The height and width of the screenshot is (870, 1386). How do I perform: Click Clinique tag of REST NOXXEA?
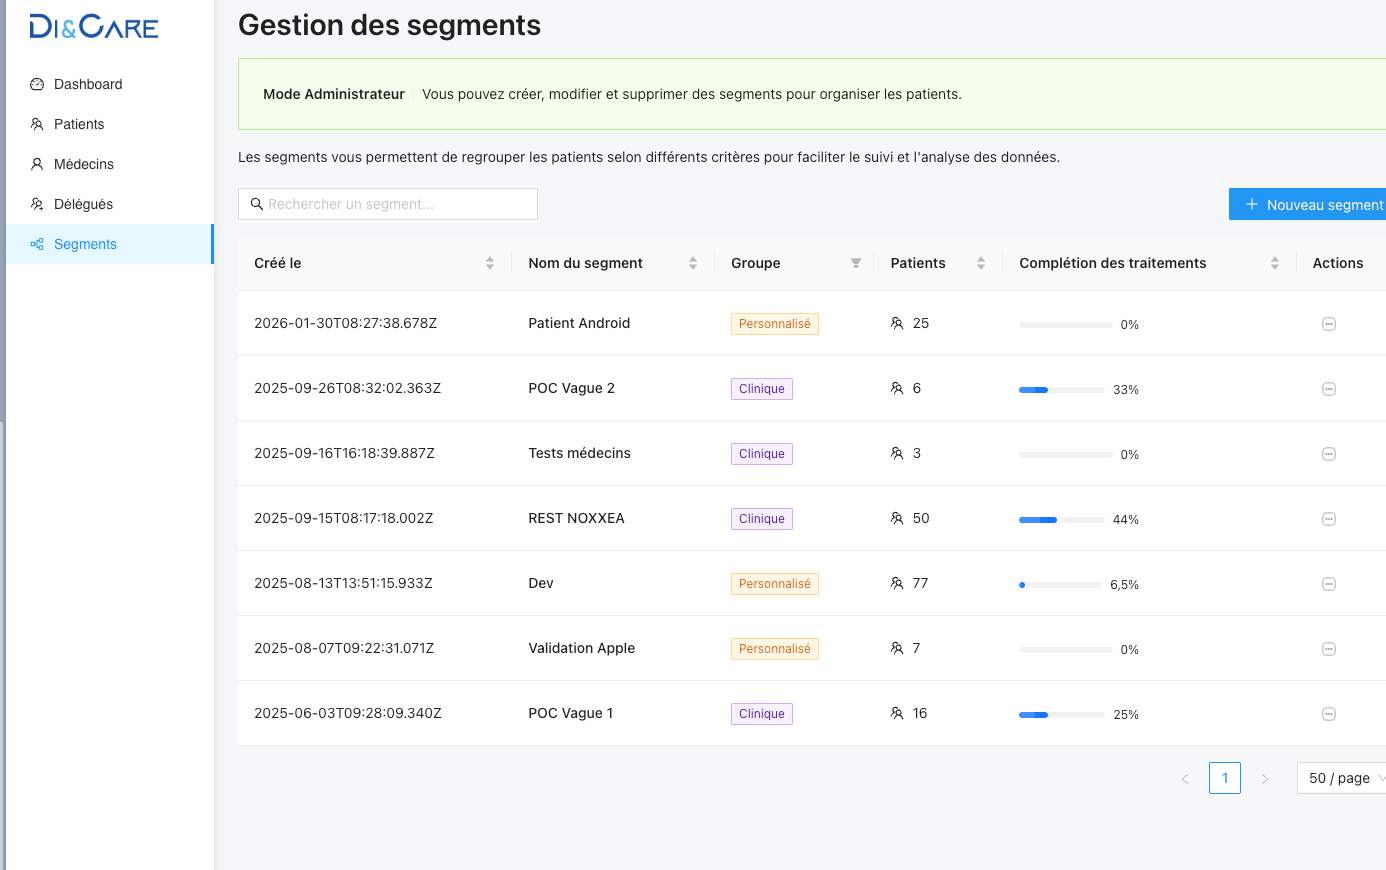point(762,519)
